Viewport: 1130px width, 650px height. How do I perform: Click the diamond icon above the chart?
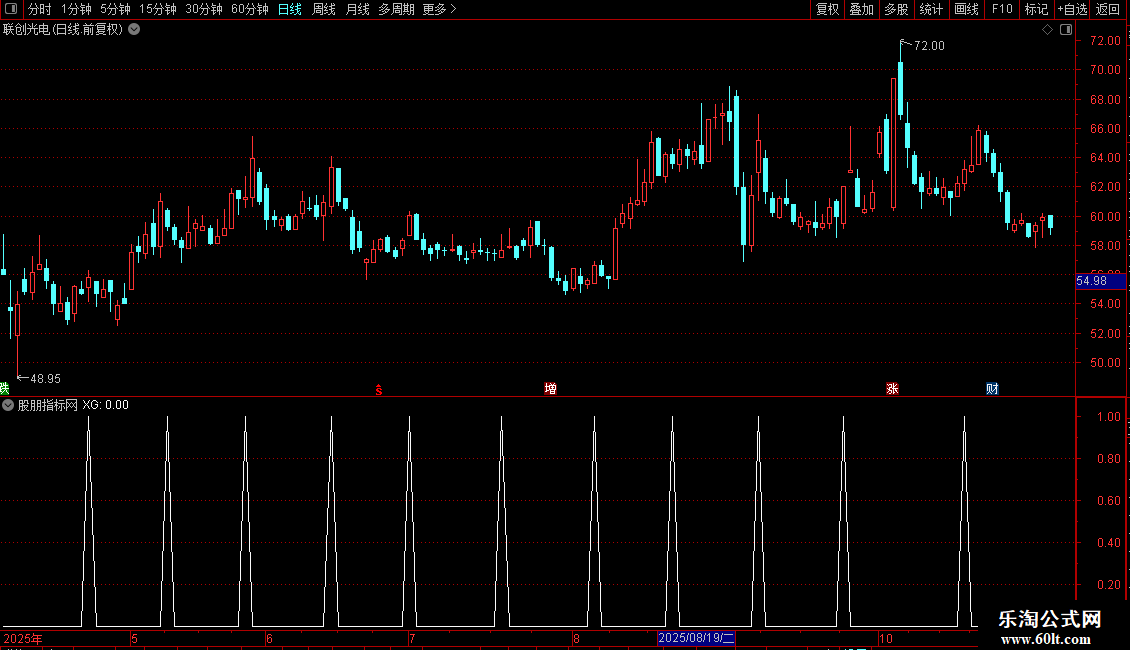tap(1048, 30)
